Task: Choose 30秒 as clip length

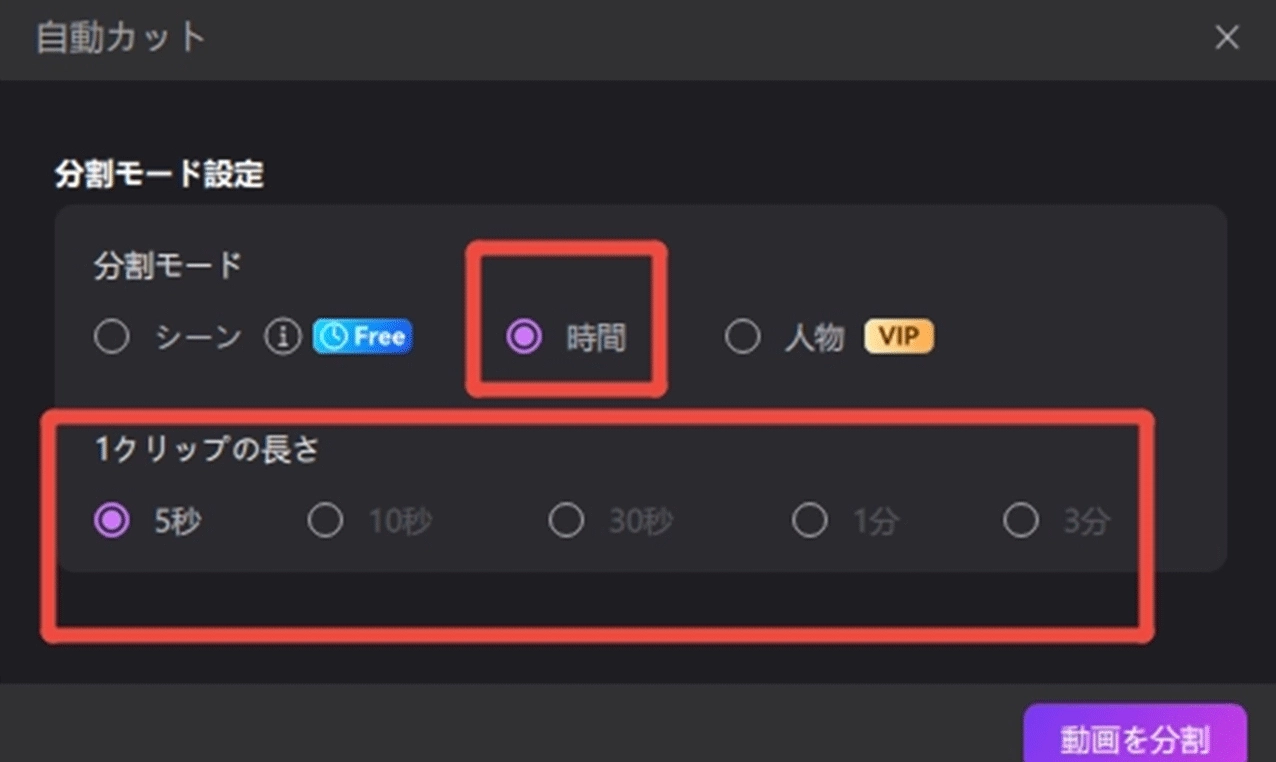Action: pyautogui.click(x=567, y=520)
